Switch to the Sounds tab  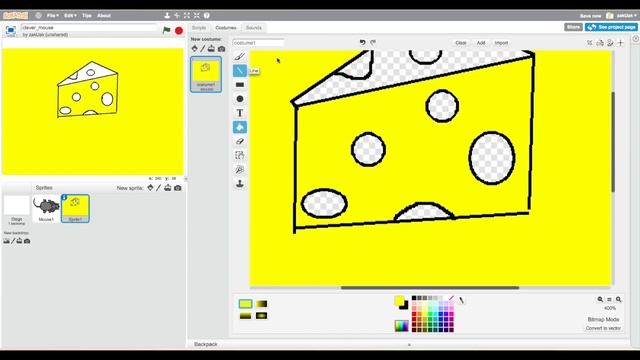(x=253, y=28)
